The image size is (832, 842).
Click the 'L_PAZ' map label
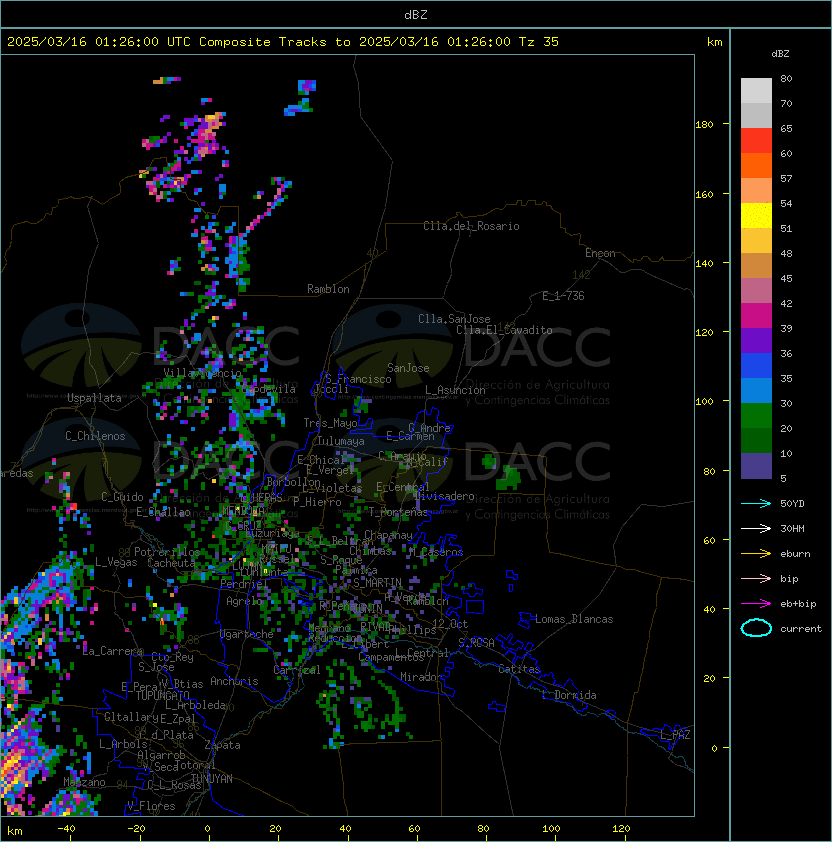pos(675,734)
